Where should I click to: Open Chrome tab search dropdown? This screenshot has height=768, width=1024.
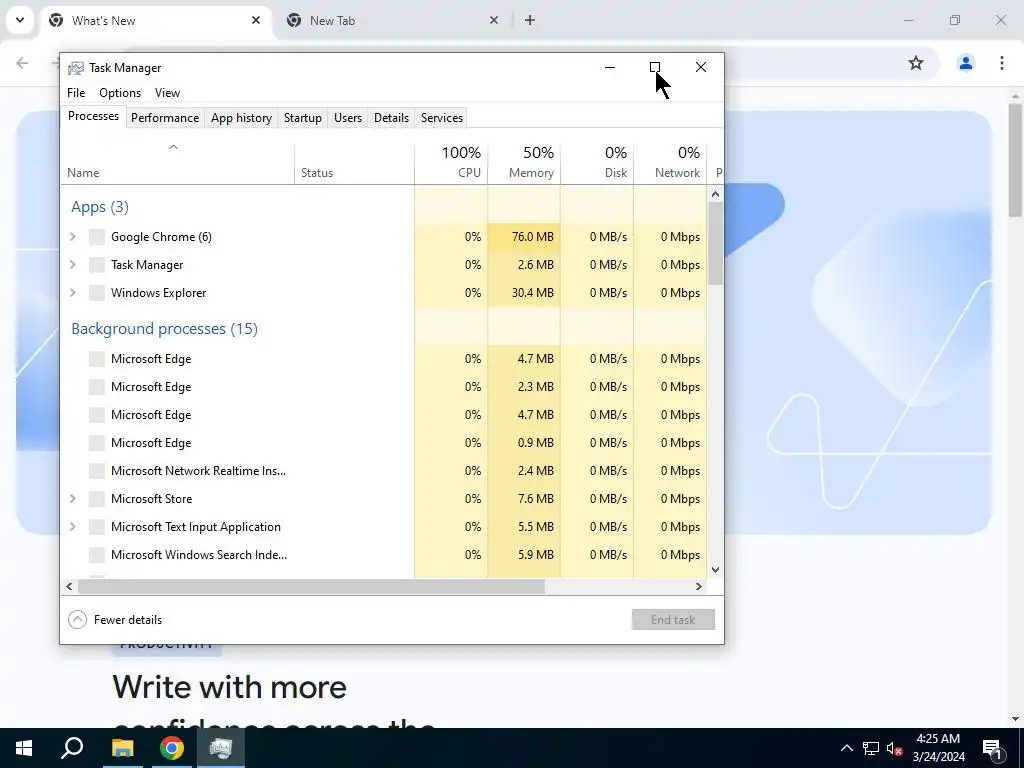tap(20, 20)
